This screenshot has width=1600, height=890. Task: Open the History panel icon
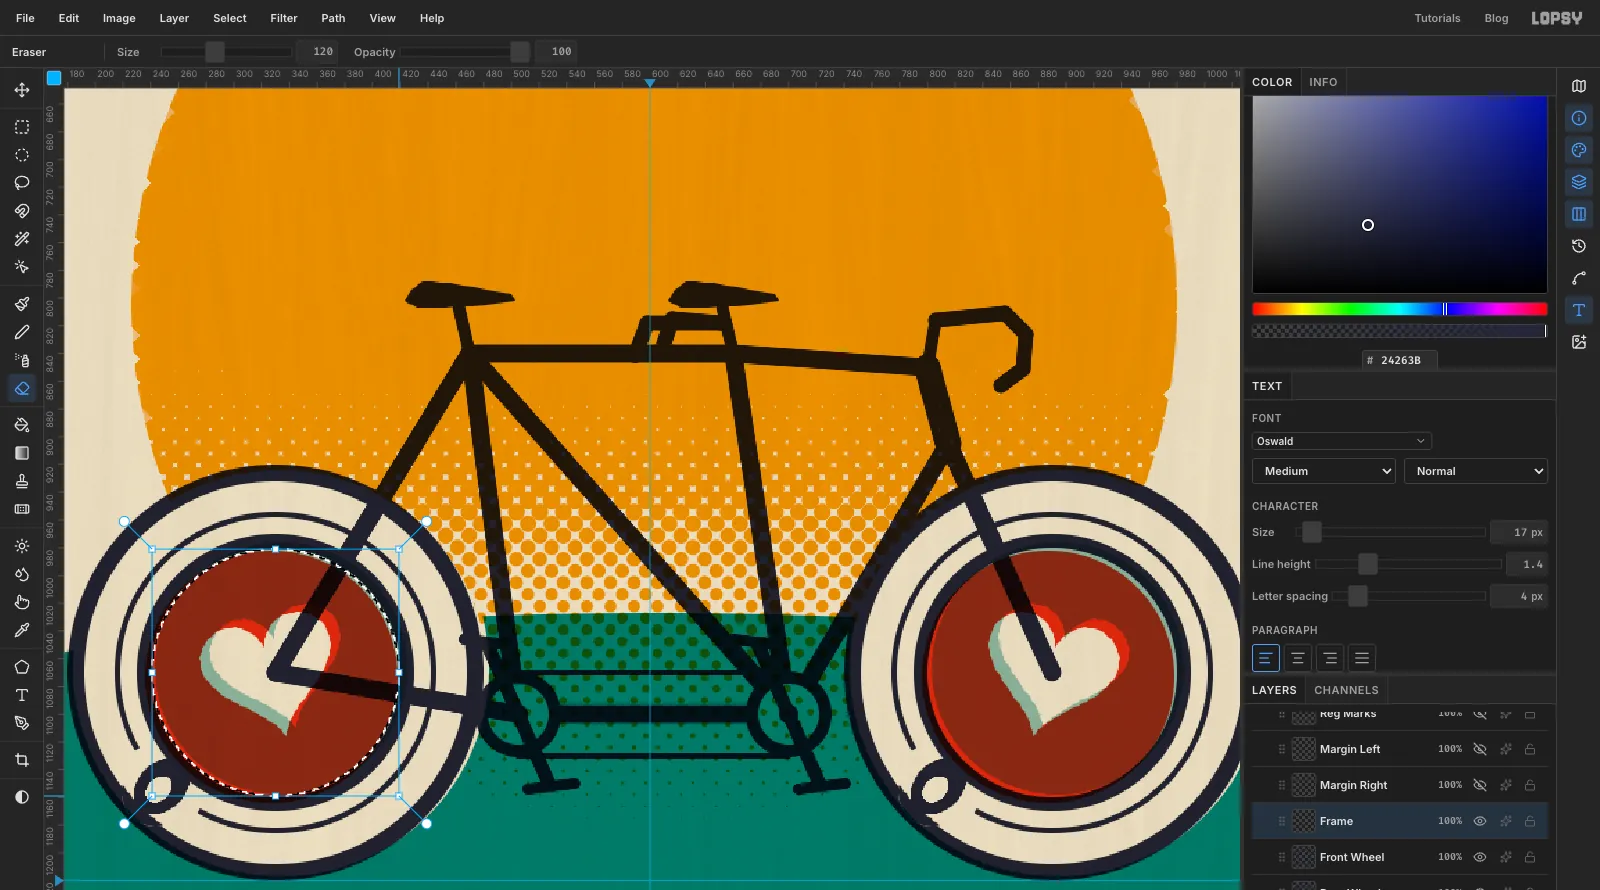pos(1579,246)
